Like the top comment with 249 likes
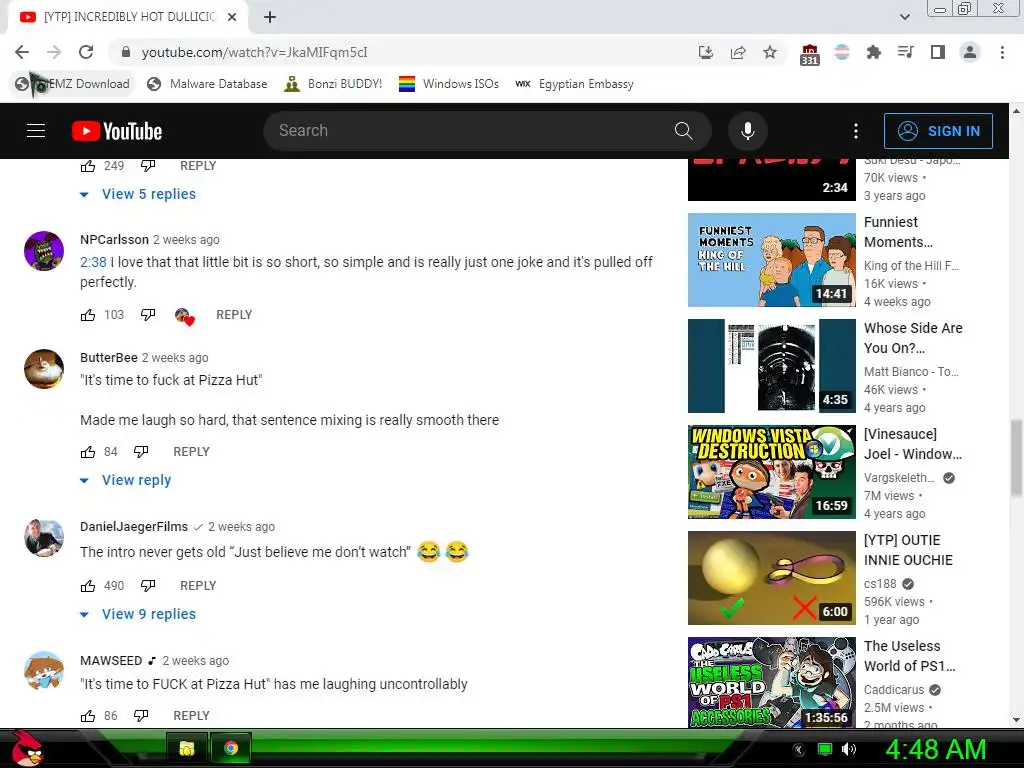Image resolution: width=1024 pixels, height=768 pixels. 88,166
